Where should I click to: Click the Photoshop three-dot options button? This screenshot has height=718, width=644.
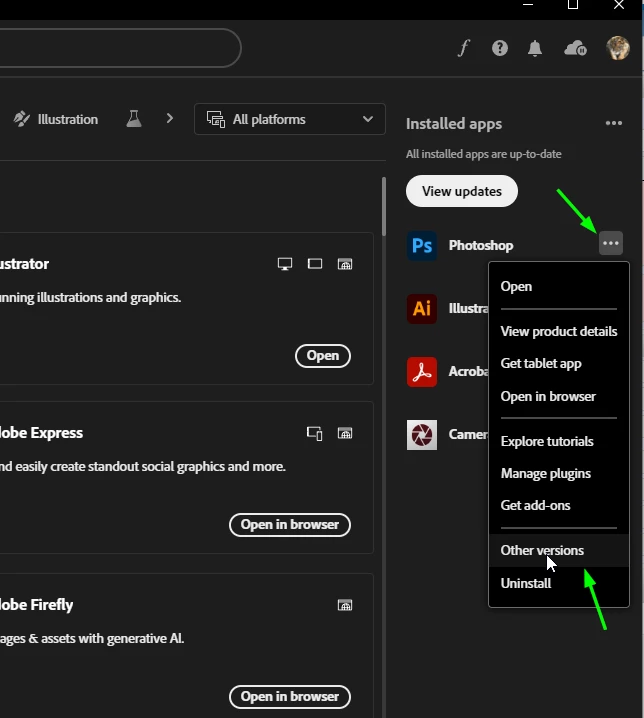coord(611,243)
